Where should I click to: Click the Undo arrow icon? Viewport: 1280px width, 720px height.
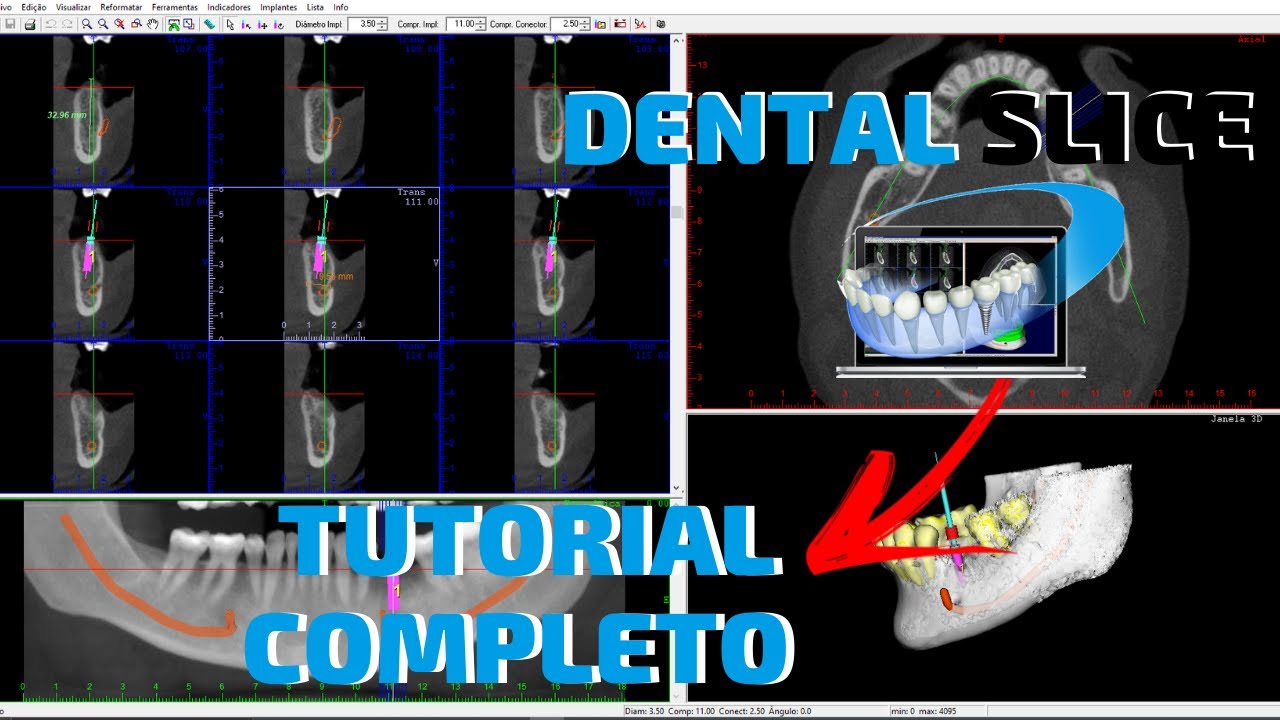click(x=51, y=24)
